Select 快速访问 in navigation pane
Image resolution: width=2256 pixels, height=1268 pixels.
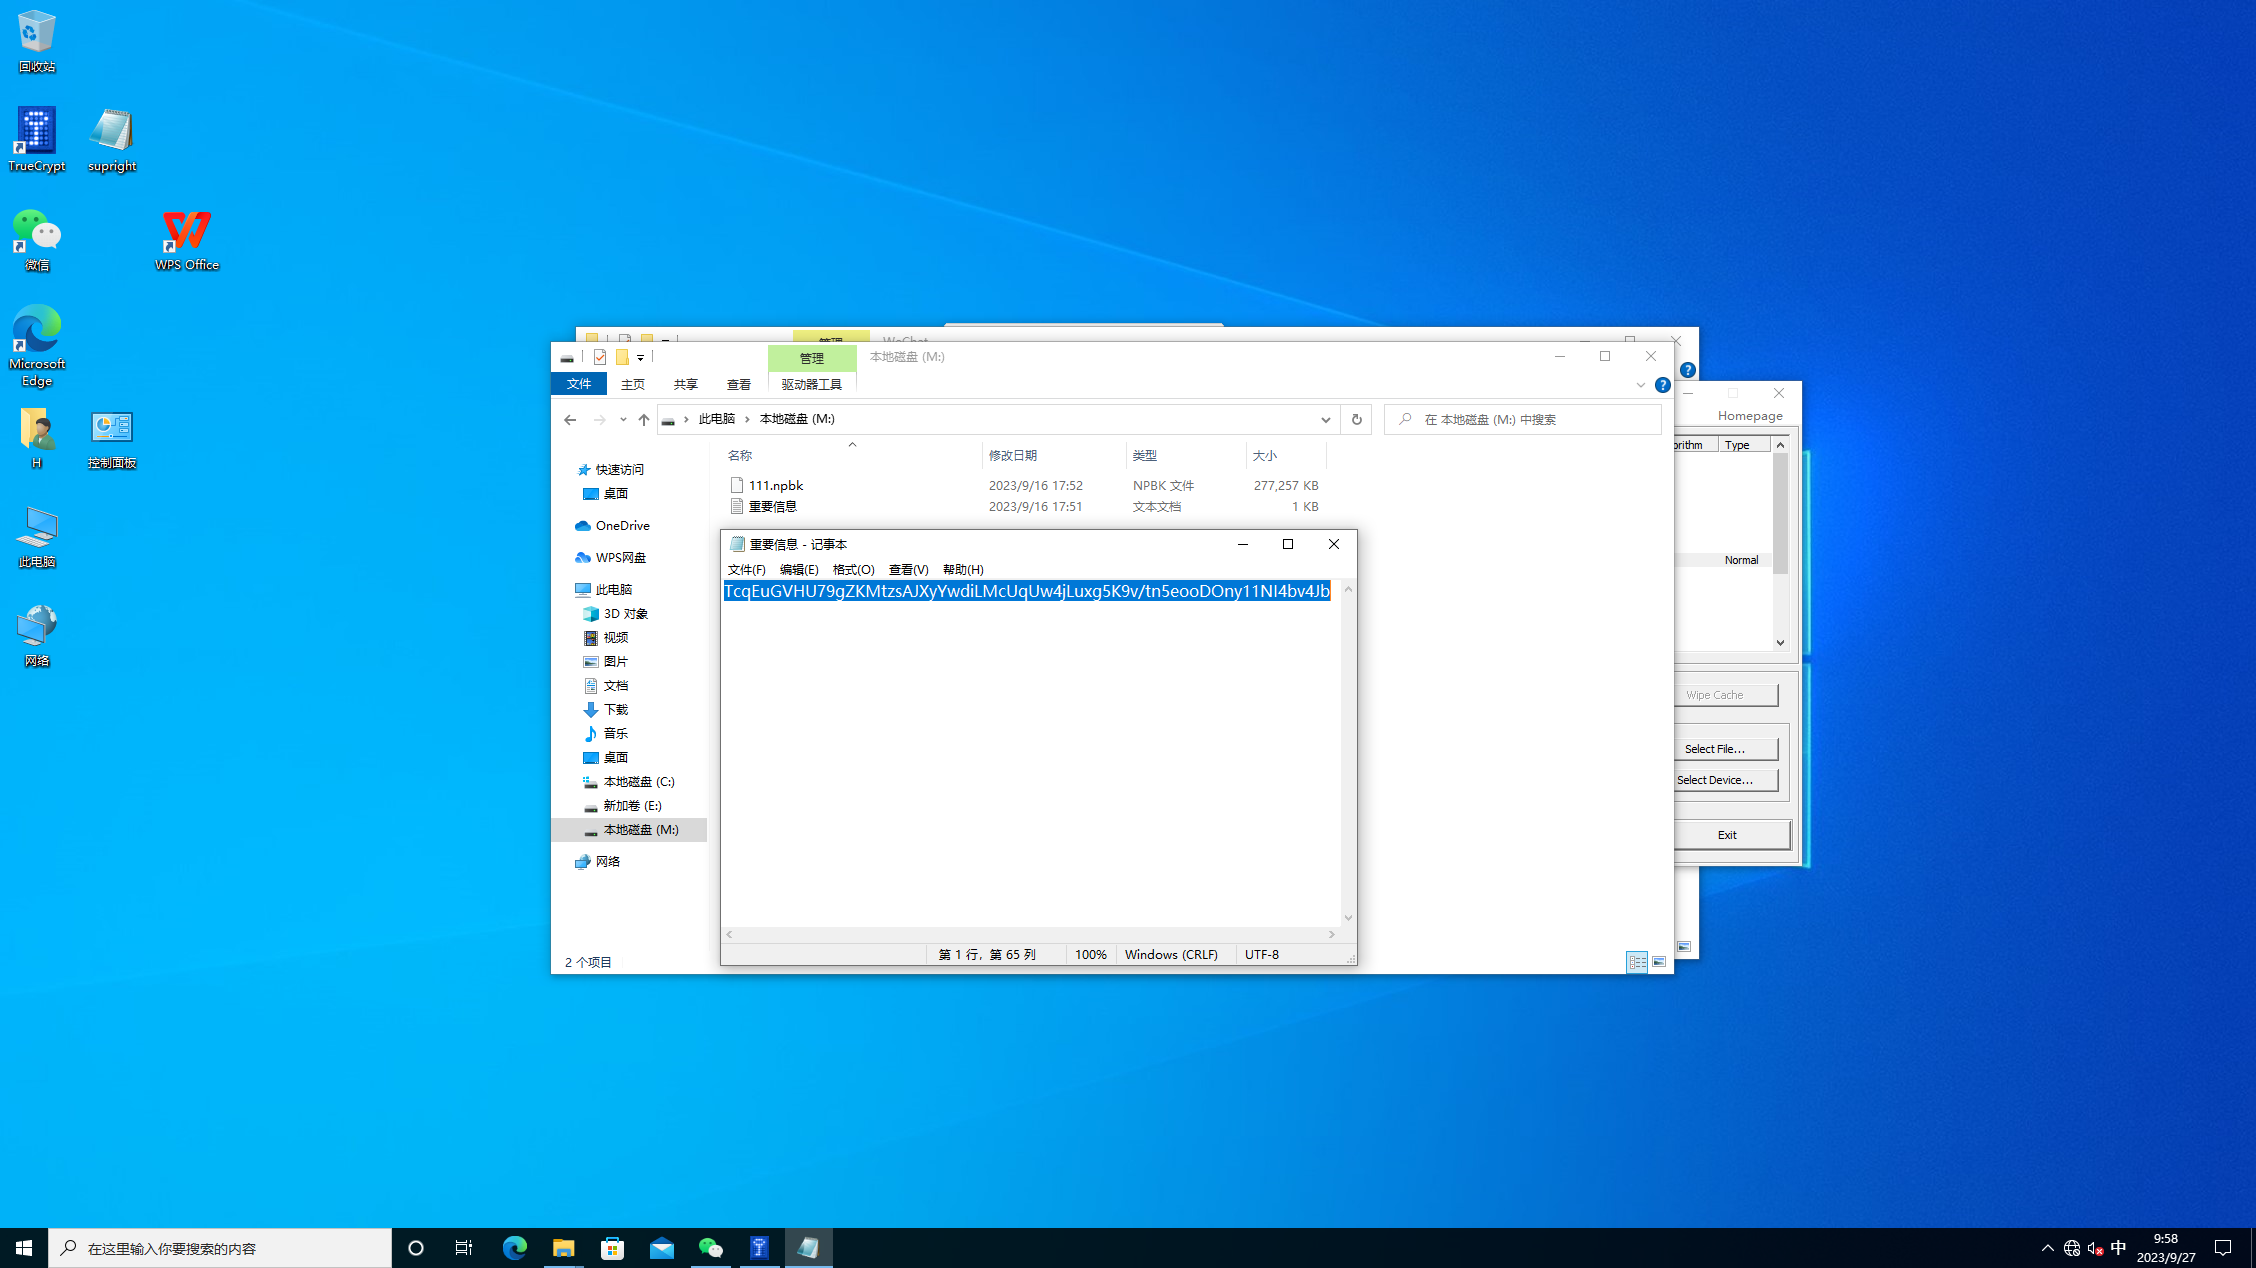[620, 470]
